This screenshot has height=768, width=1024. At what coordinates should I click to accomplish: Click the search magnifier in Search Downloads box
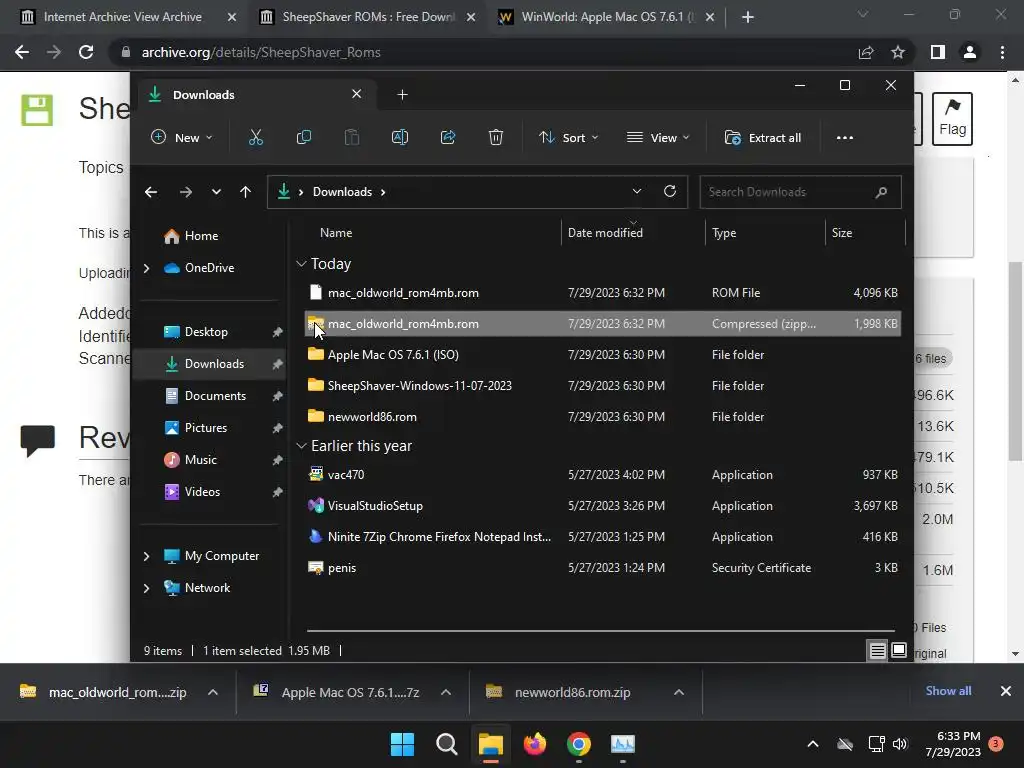tap(881, 192)
